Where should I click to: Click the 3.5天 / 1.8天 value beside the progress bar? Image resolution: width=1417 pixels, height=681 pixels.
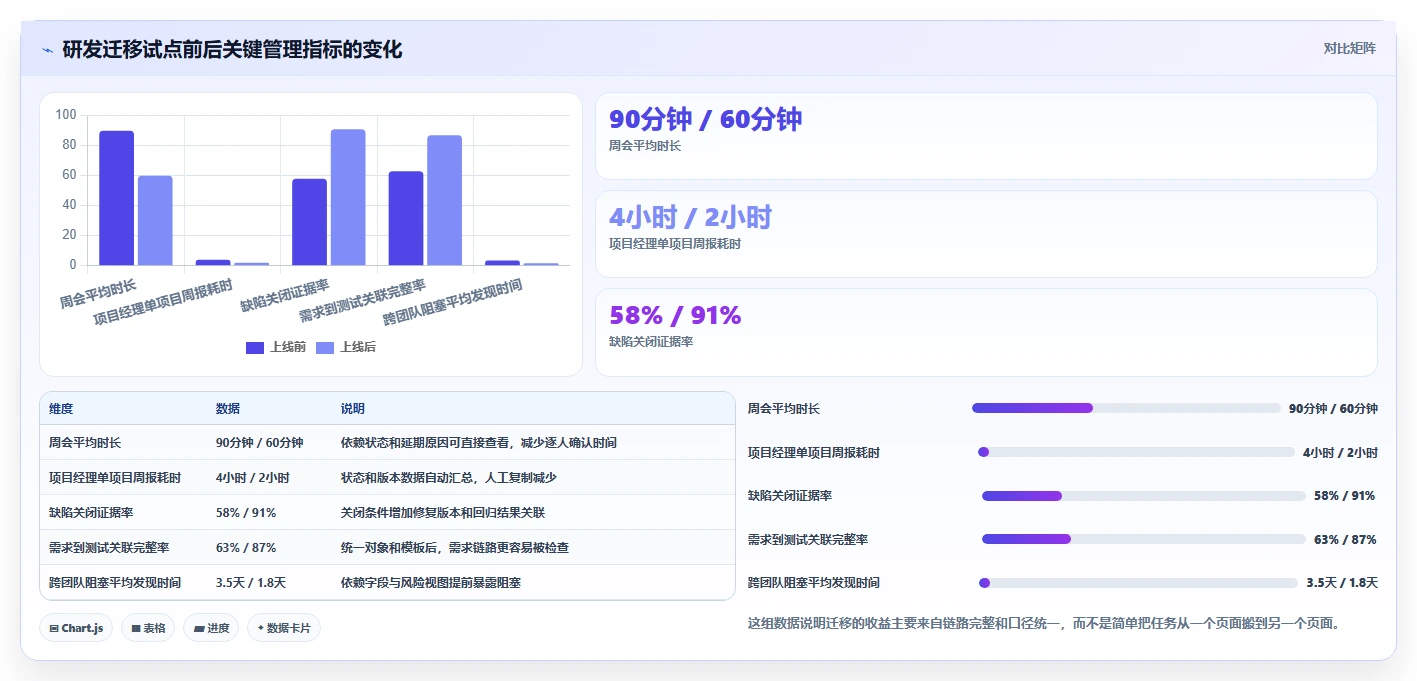coord(1342,583)
